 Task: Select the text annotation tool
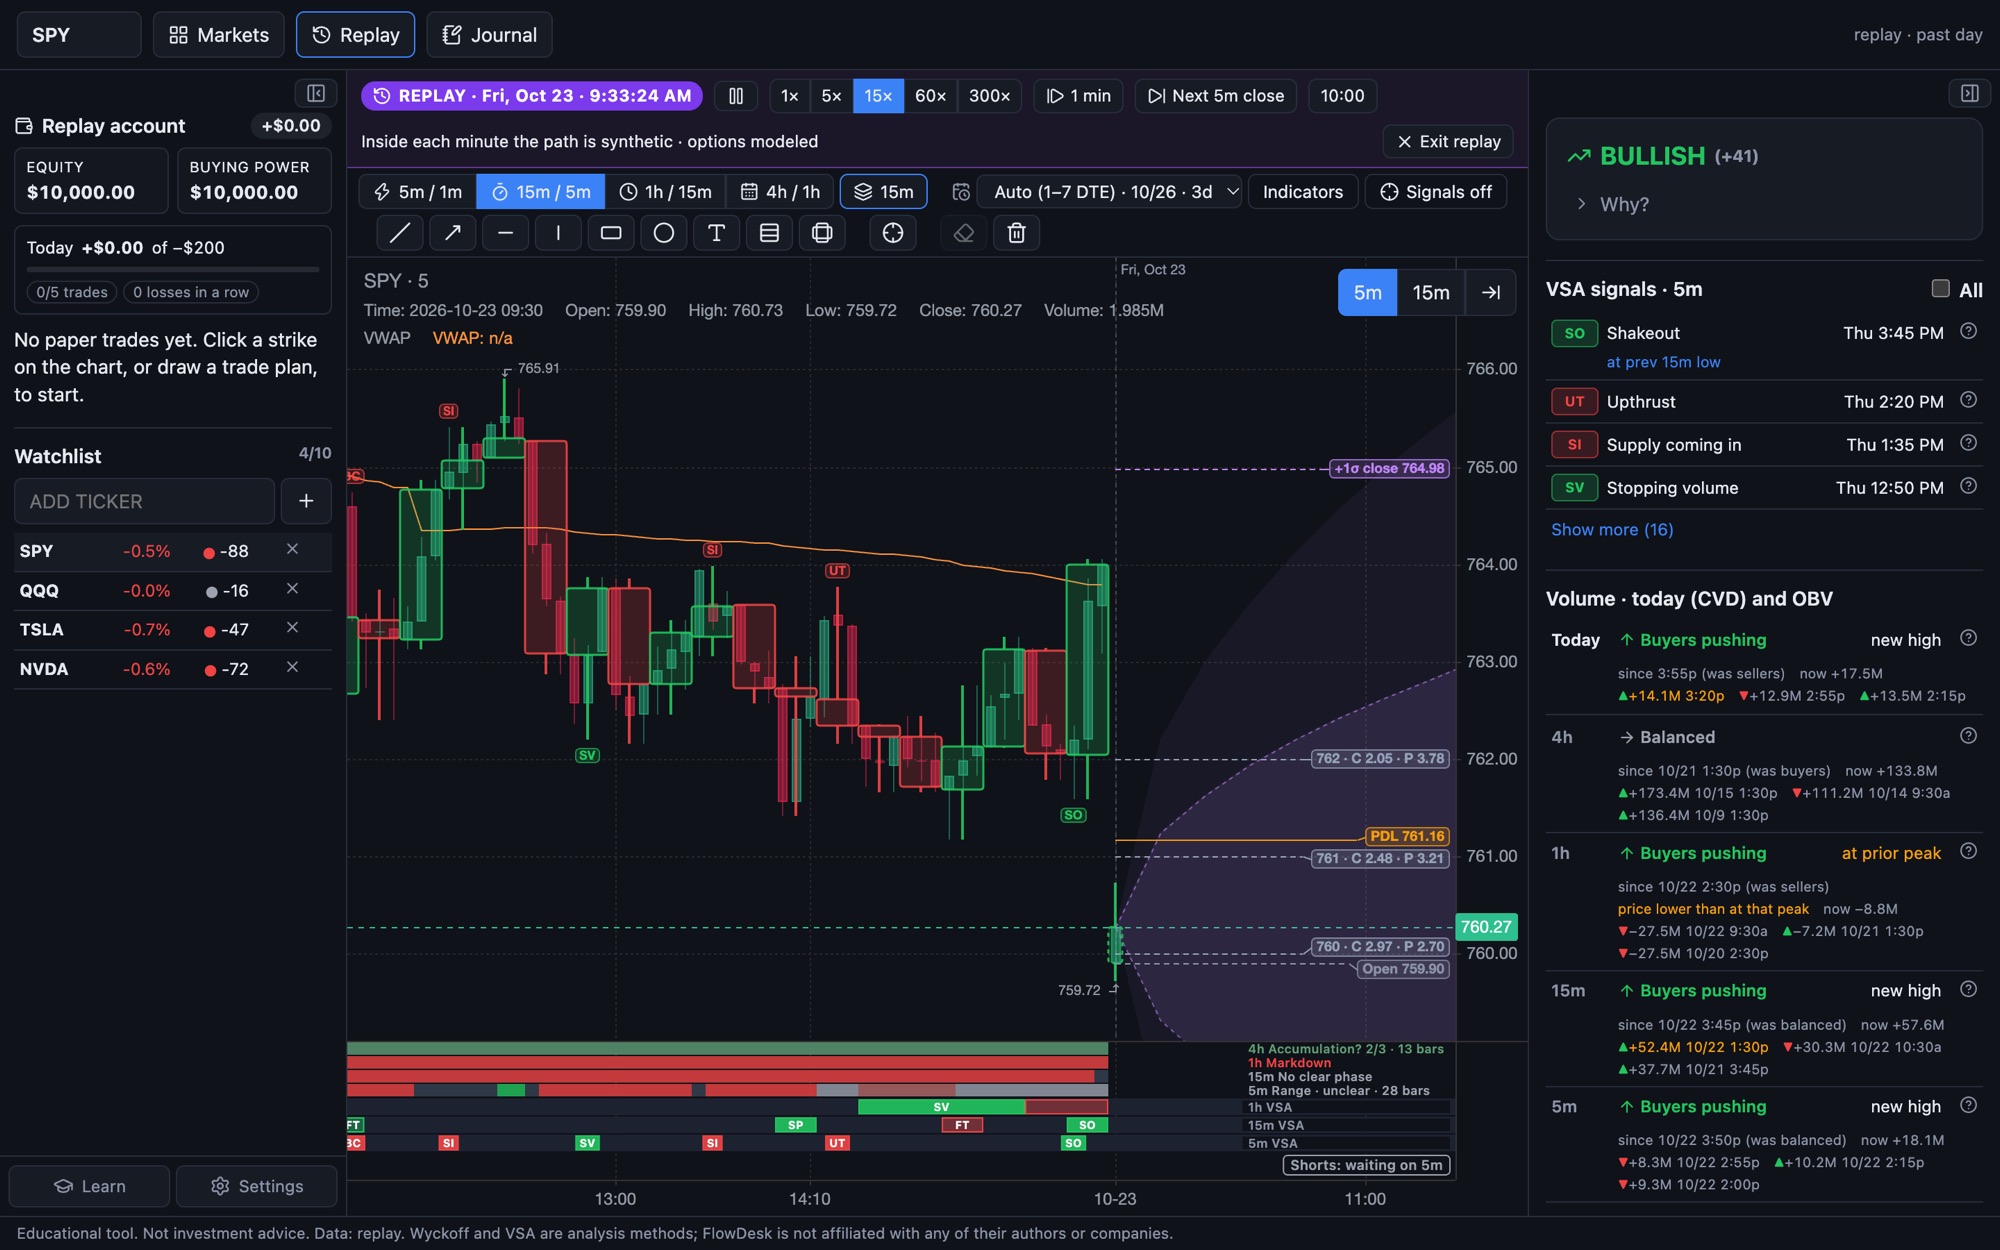point(716,233)
